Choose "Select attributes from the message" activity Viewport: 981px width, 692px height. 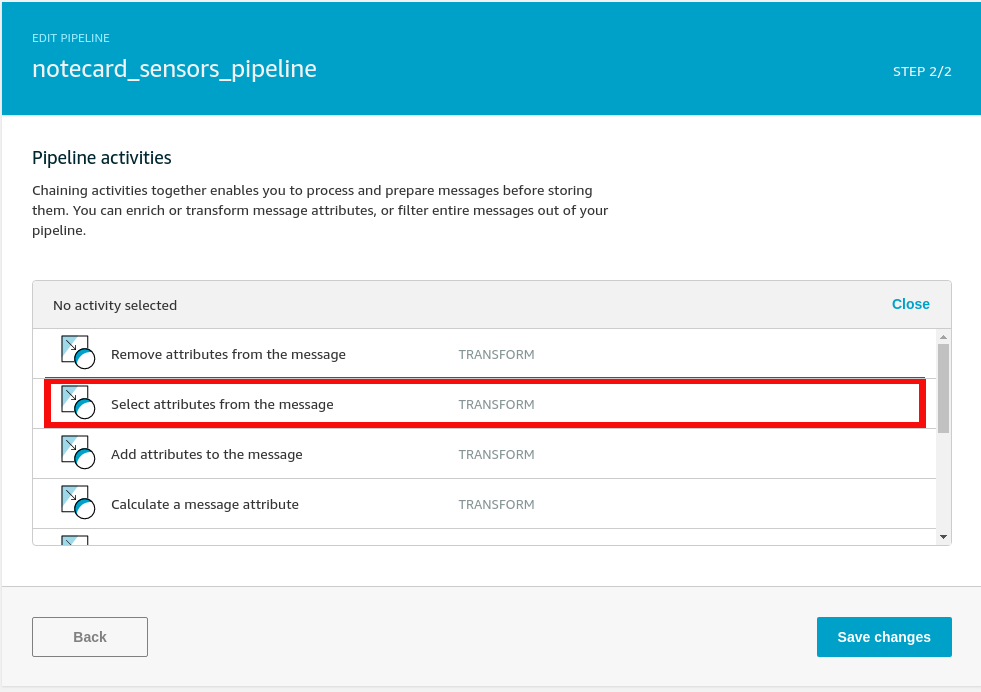[222, 404]
